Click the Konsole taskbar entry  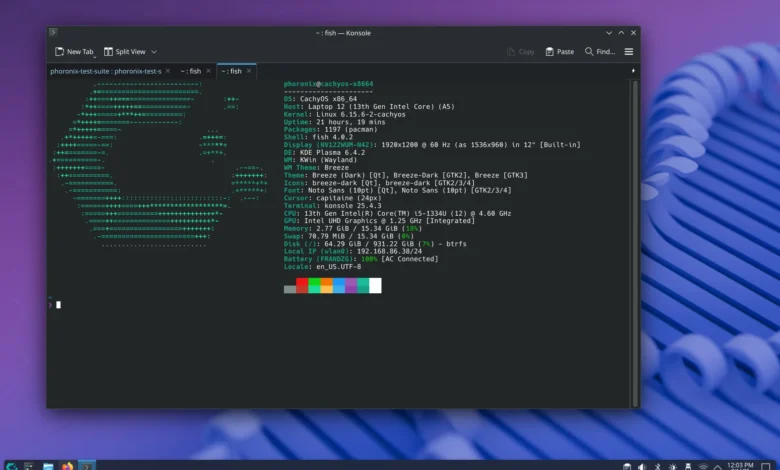pyautogui.click(x=86, y=466)
